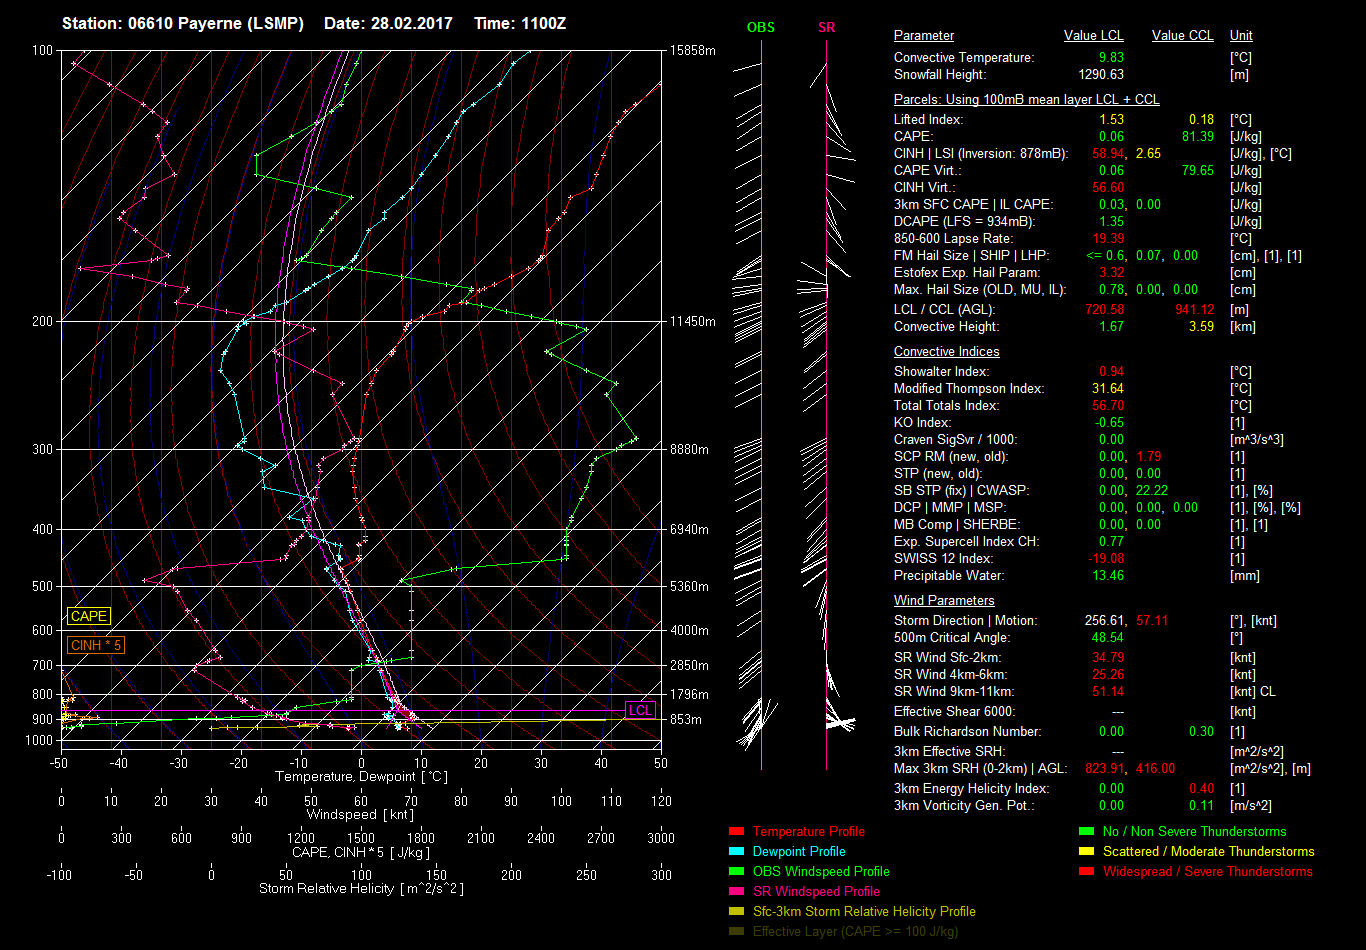Image resolution: width=1366 pixels, height=950 pixels.
Task: Click the green No / Non Severe Thunderstorms swatch
Action: pos(1086,832)
